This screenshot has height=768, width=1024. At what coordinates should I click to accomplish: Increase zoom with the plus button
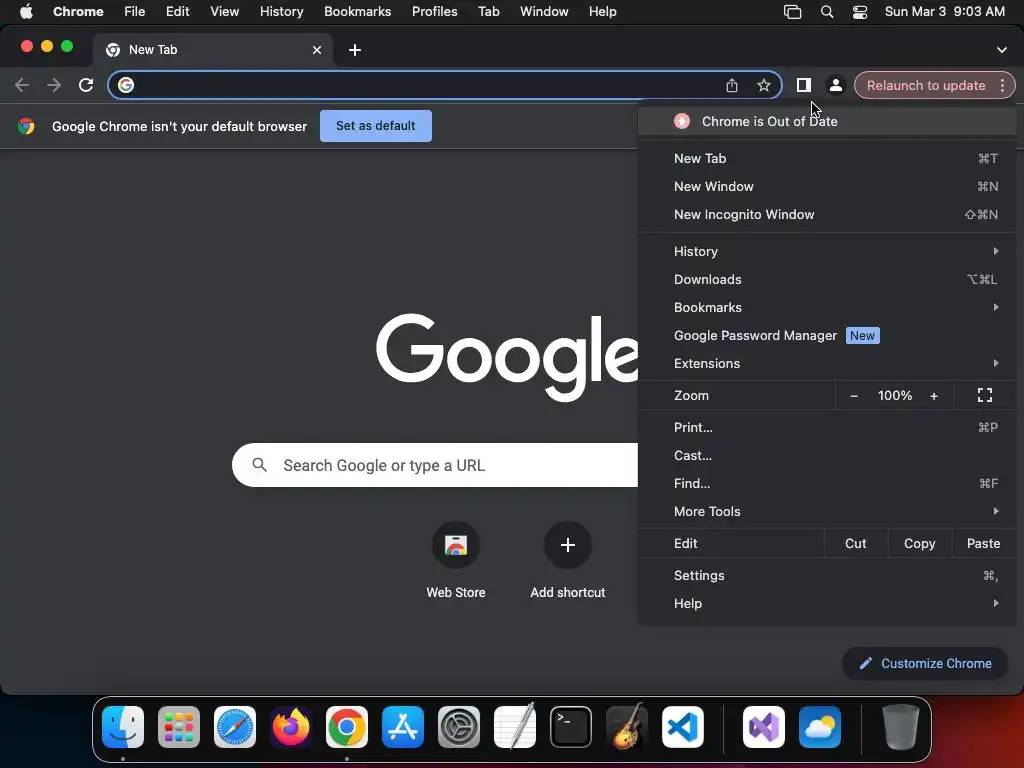point(934,396)
